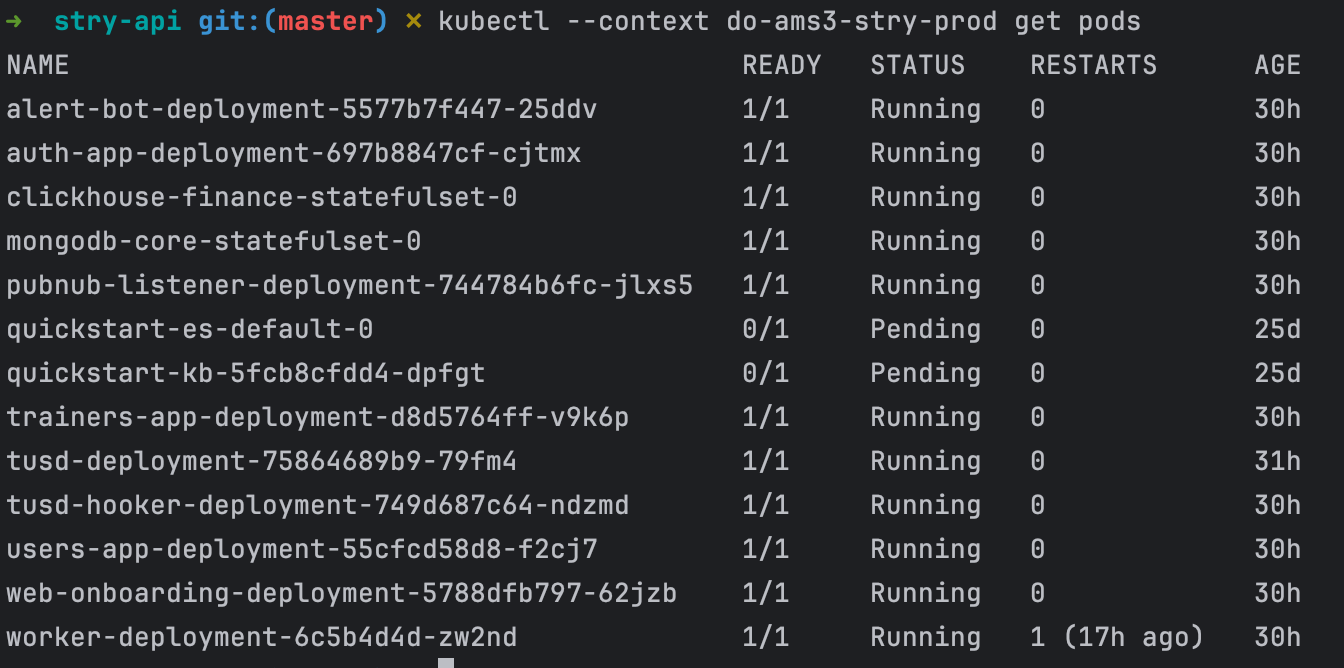
Task: Click the AGE column header
Action: click(x=1277, y=65)
